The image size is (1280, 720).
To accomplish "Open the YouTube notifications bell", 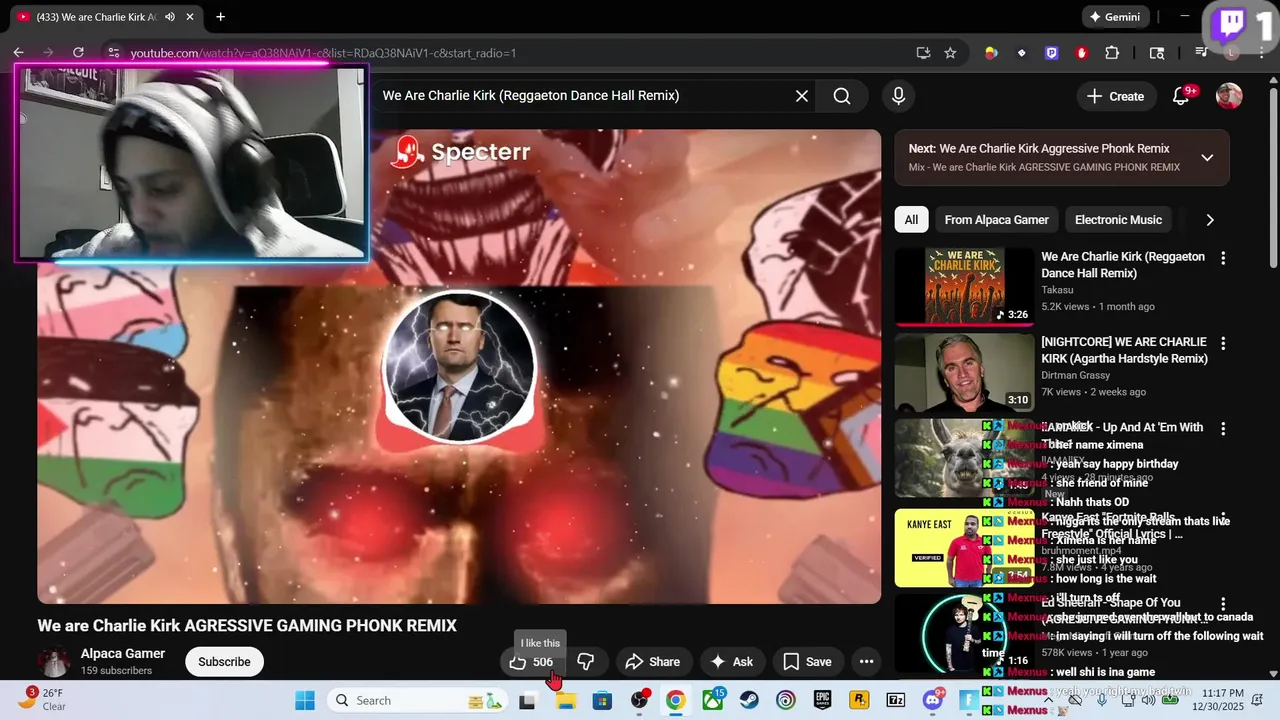I will (x=1181, y=96).
